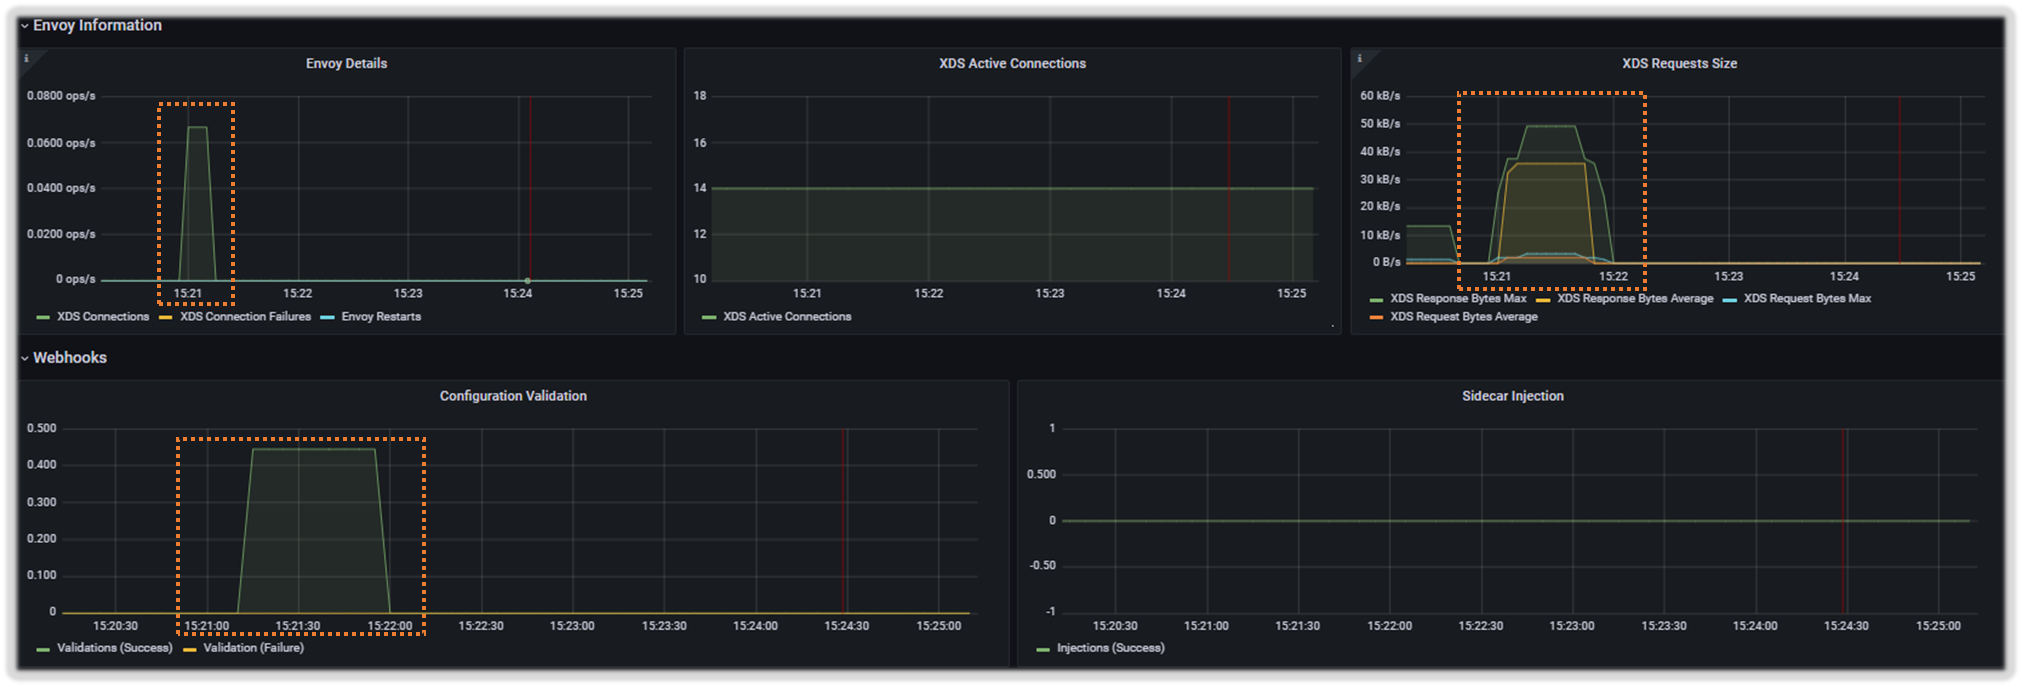2022x687 pixels.
Task: Click the red annotation marker in Sidecar Injection
Action: point(1845,520)
